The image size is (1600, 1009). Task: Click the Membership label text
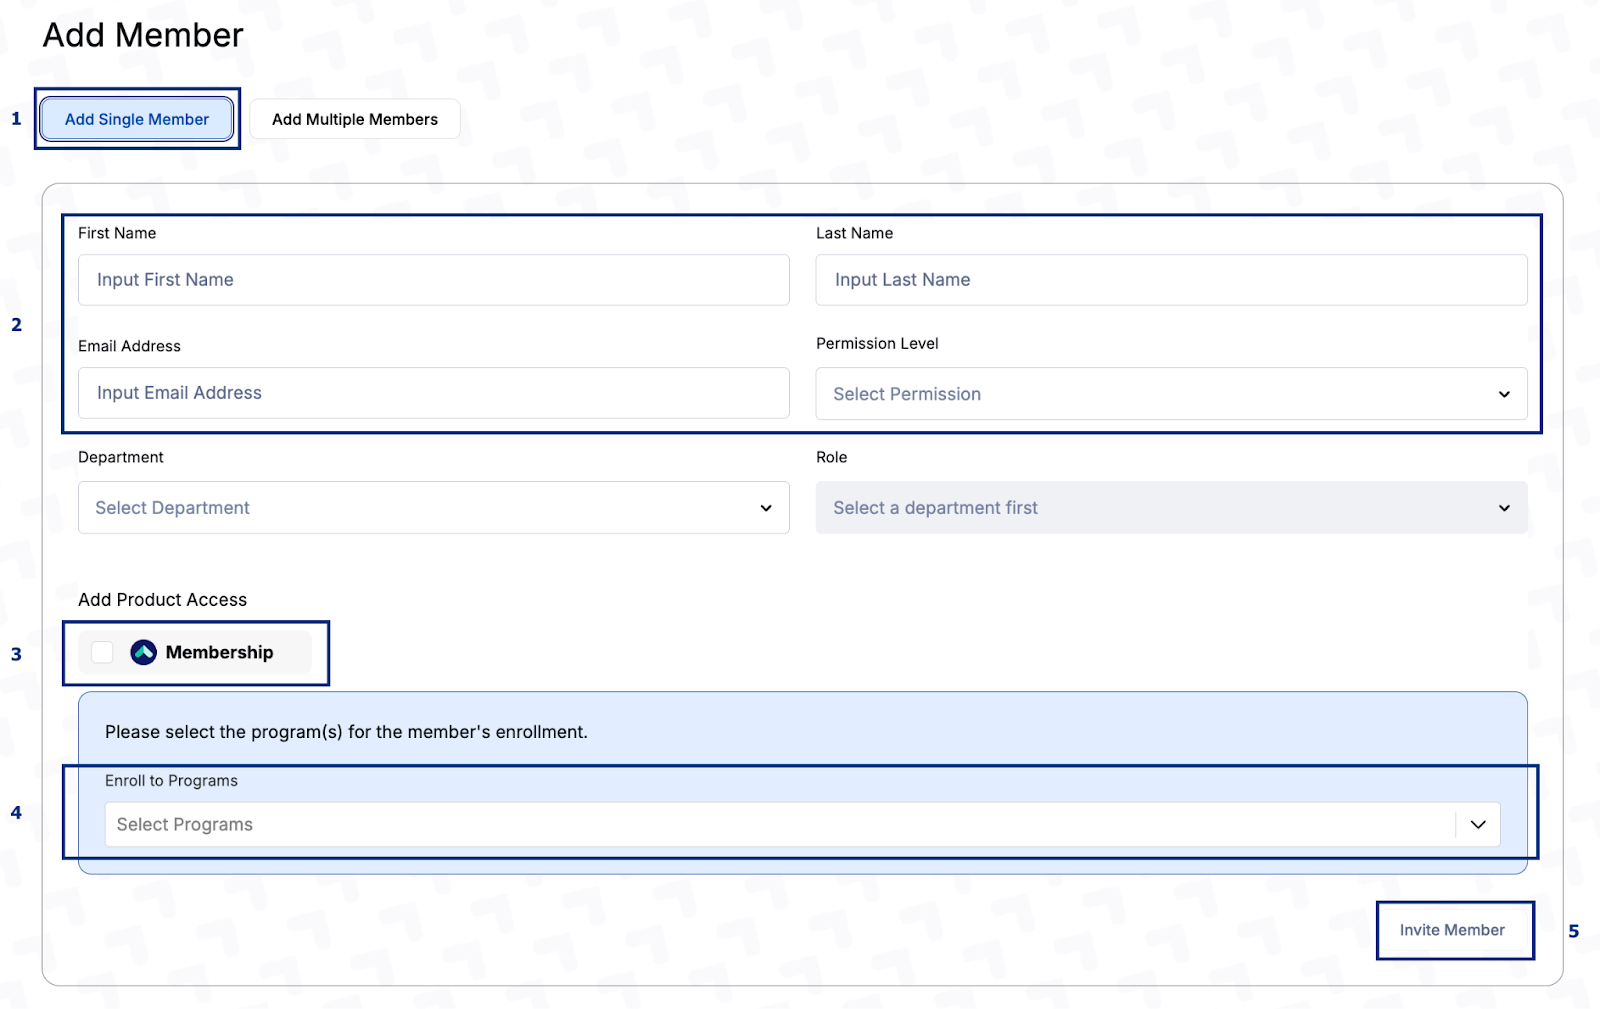point(219,652)
